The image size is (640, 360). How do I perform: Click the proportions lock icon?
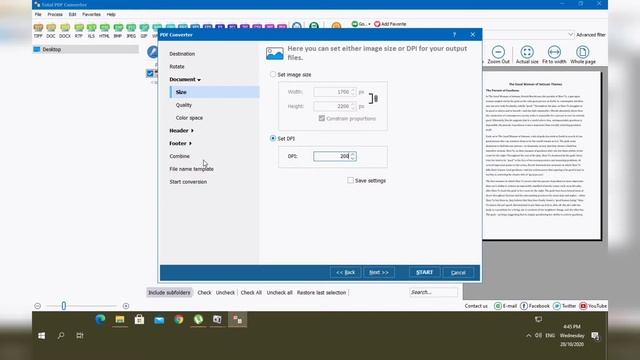pyautogui.click(x=373, y=99)
